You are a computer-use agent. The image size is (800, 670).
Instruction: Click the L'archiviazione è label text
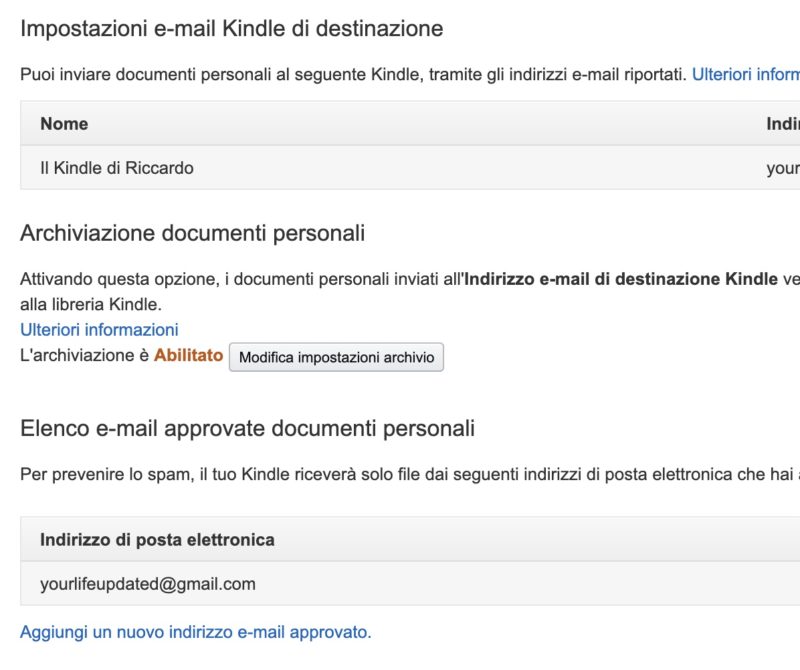click(x=84, y=356)
